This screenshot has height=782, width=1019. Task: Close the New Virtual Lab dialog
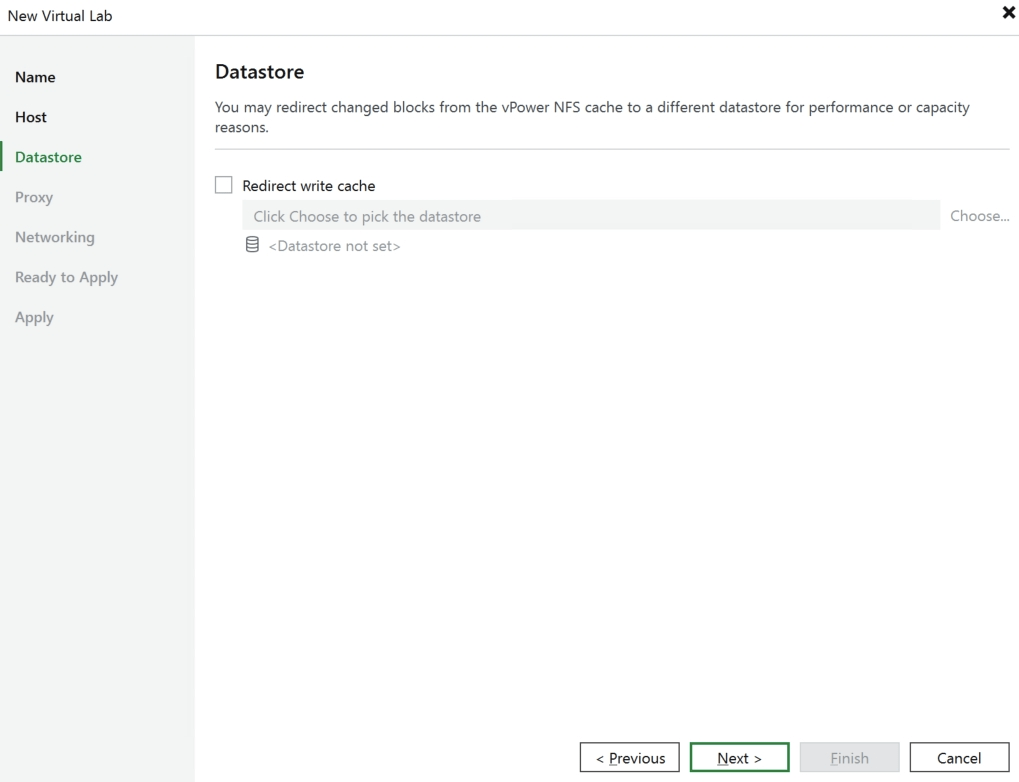[x=1009, y=12]
